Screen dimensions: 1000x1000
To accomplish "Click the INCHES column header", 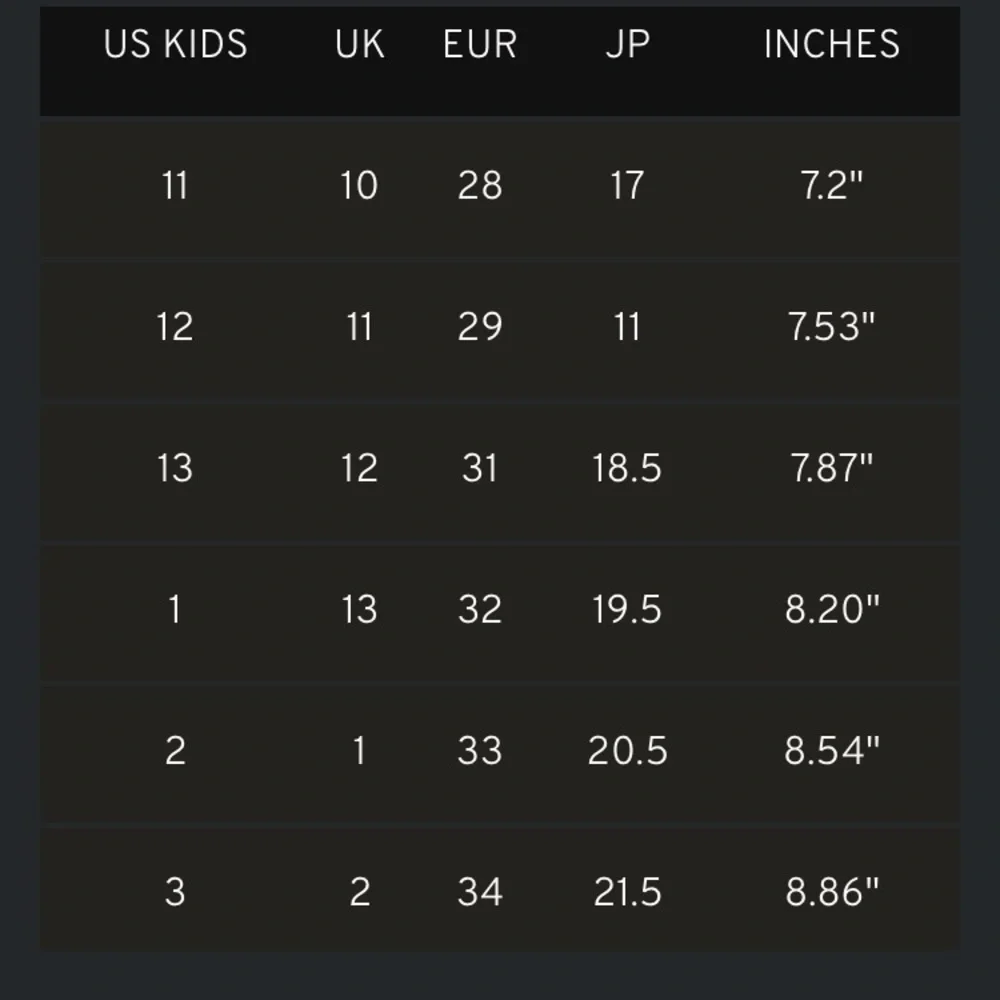I will (832, 45).
